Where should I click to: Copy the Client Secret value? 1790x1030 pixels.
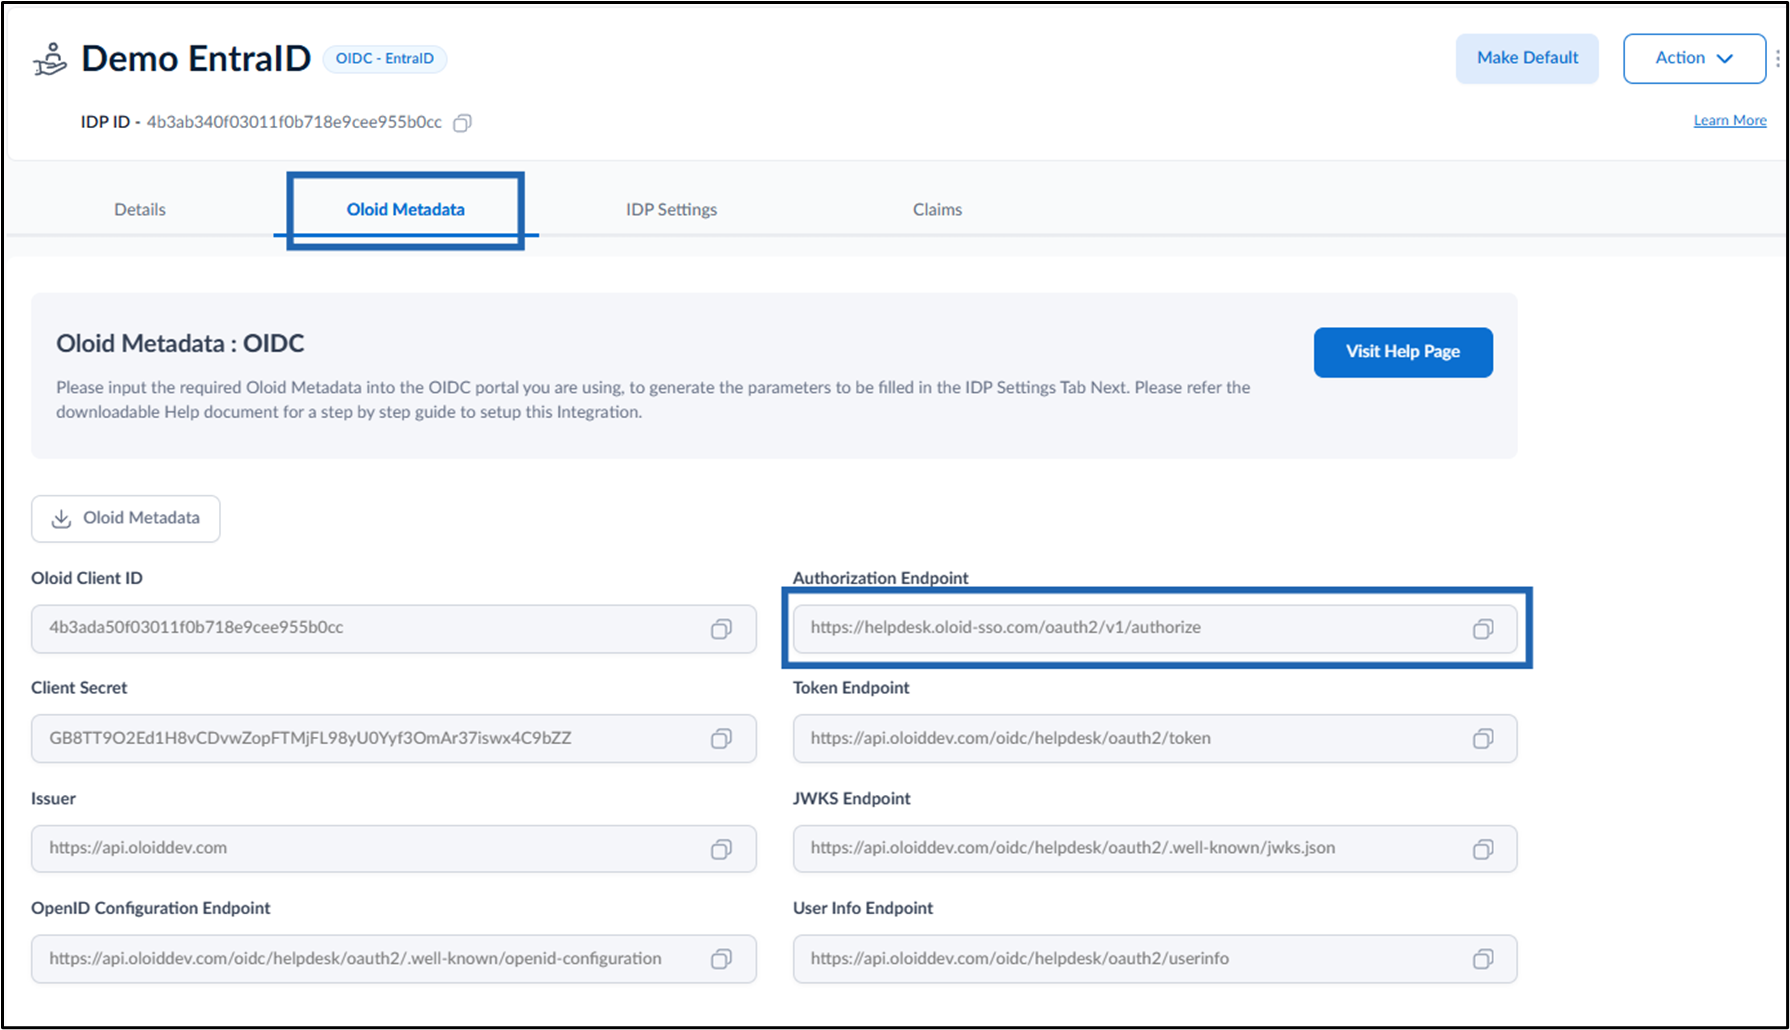coord(721,739)
